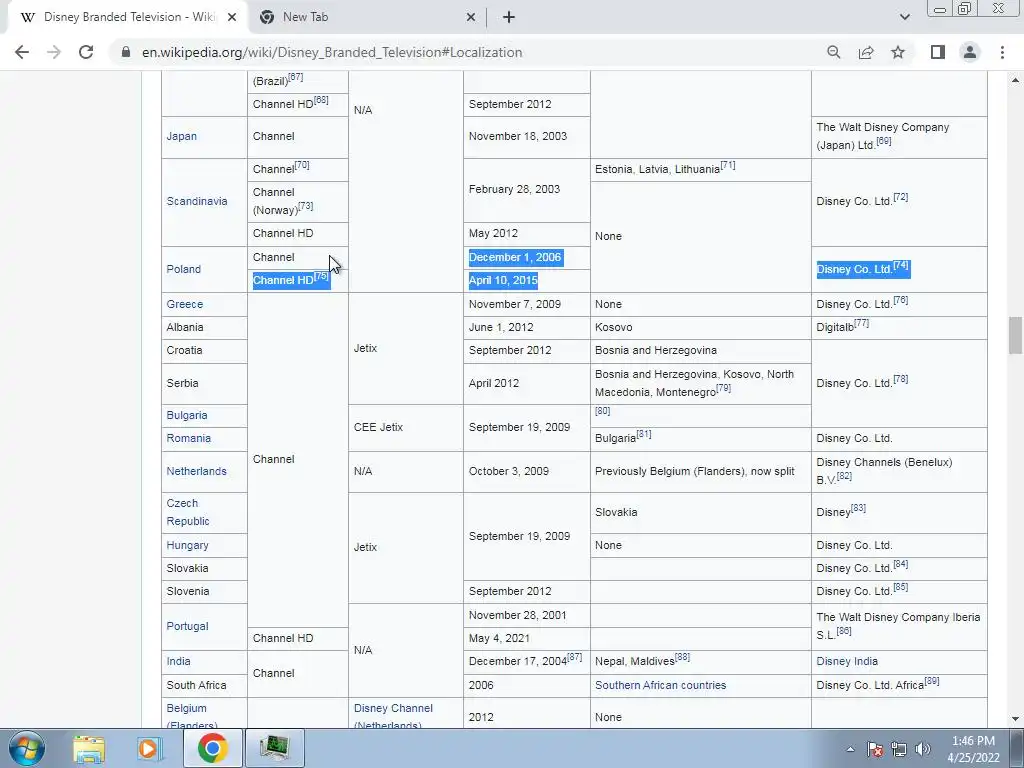Go back to the previous page
Screen dimensions: 1024x768
[x=22, y=52]
